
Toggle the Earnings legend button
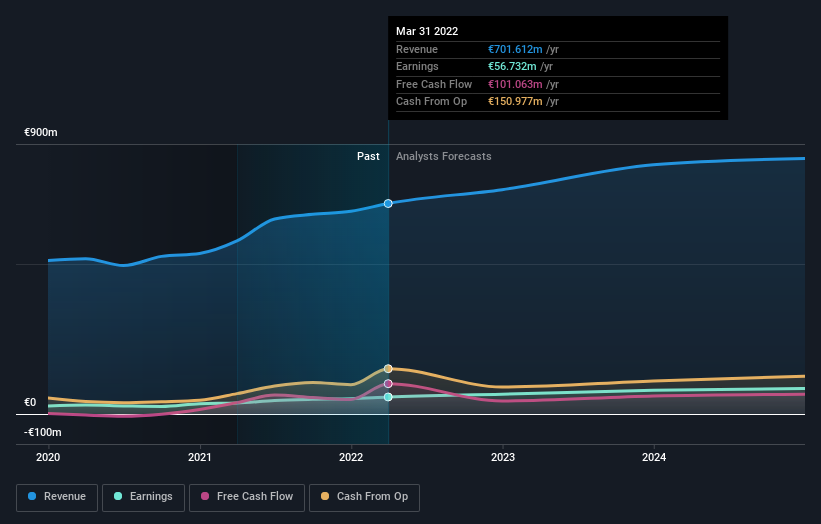coord(143,497)
